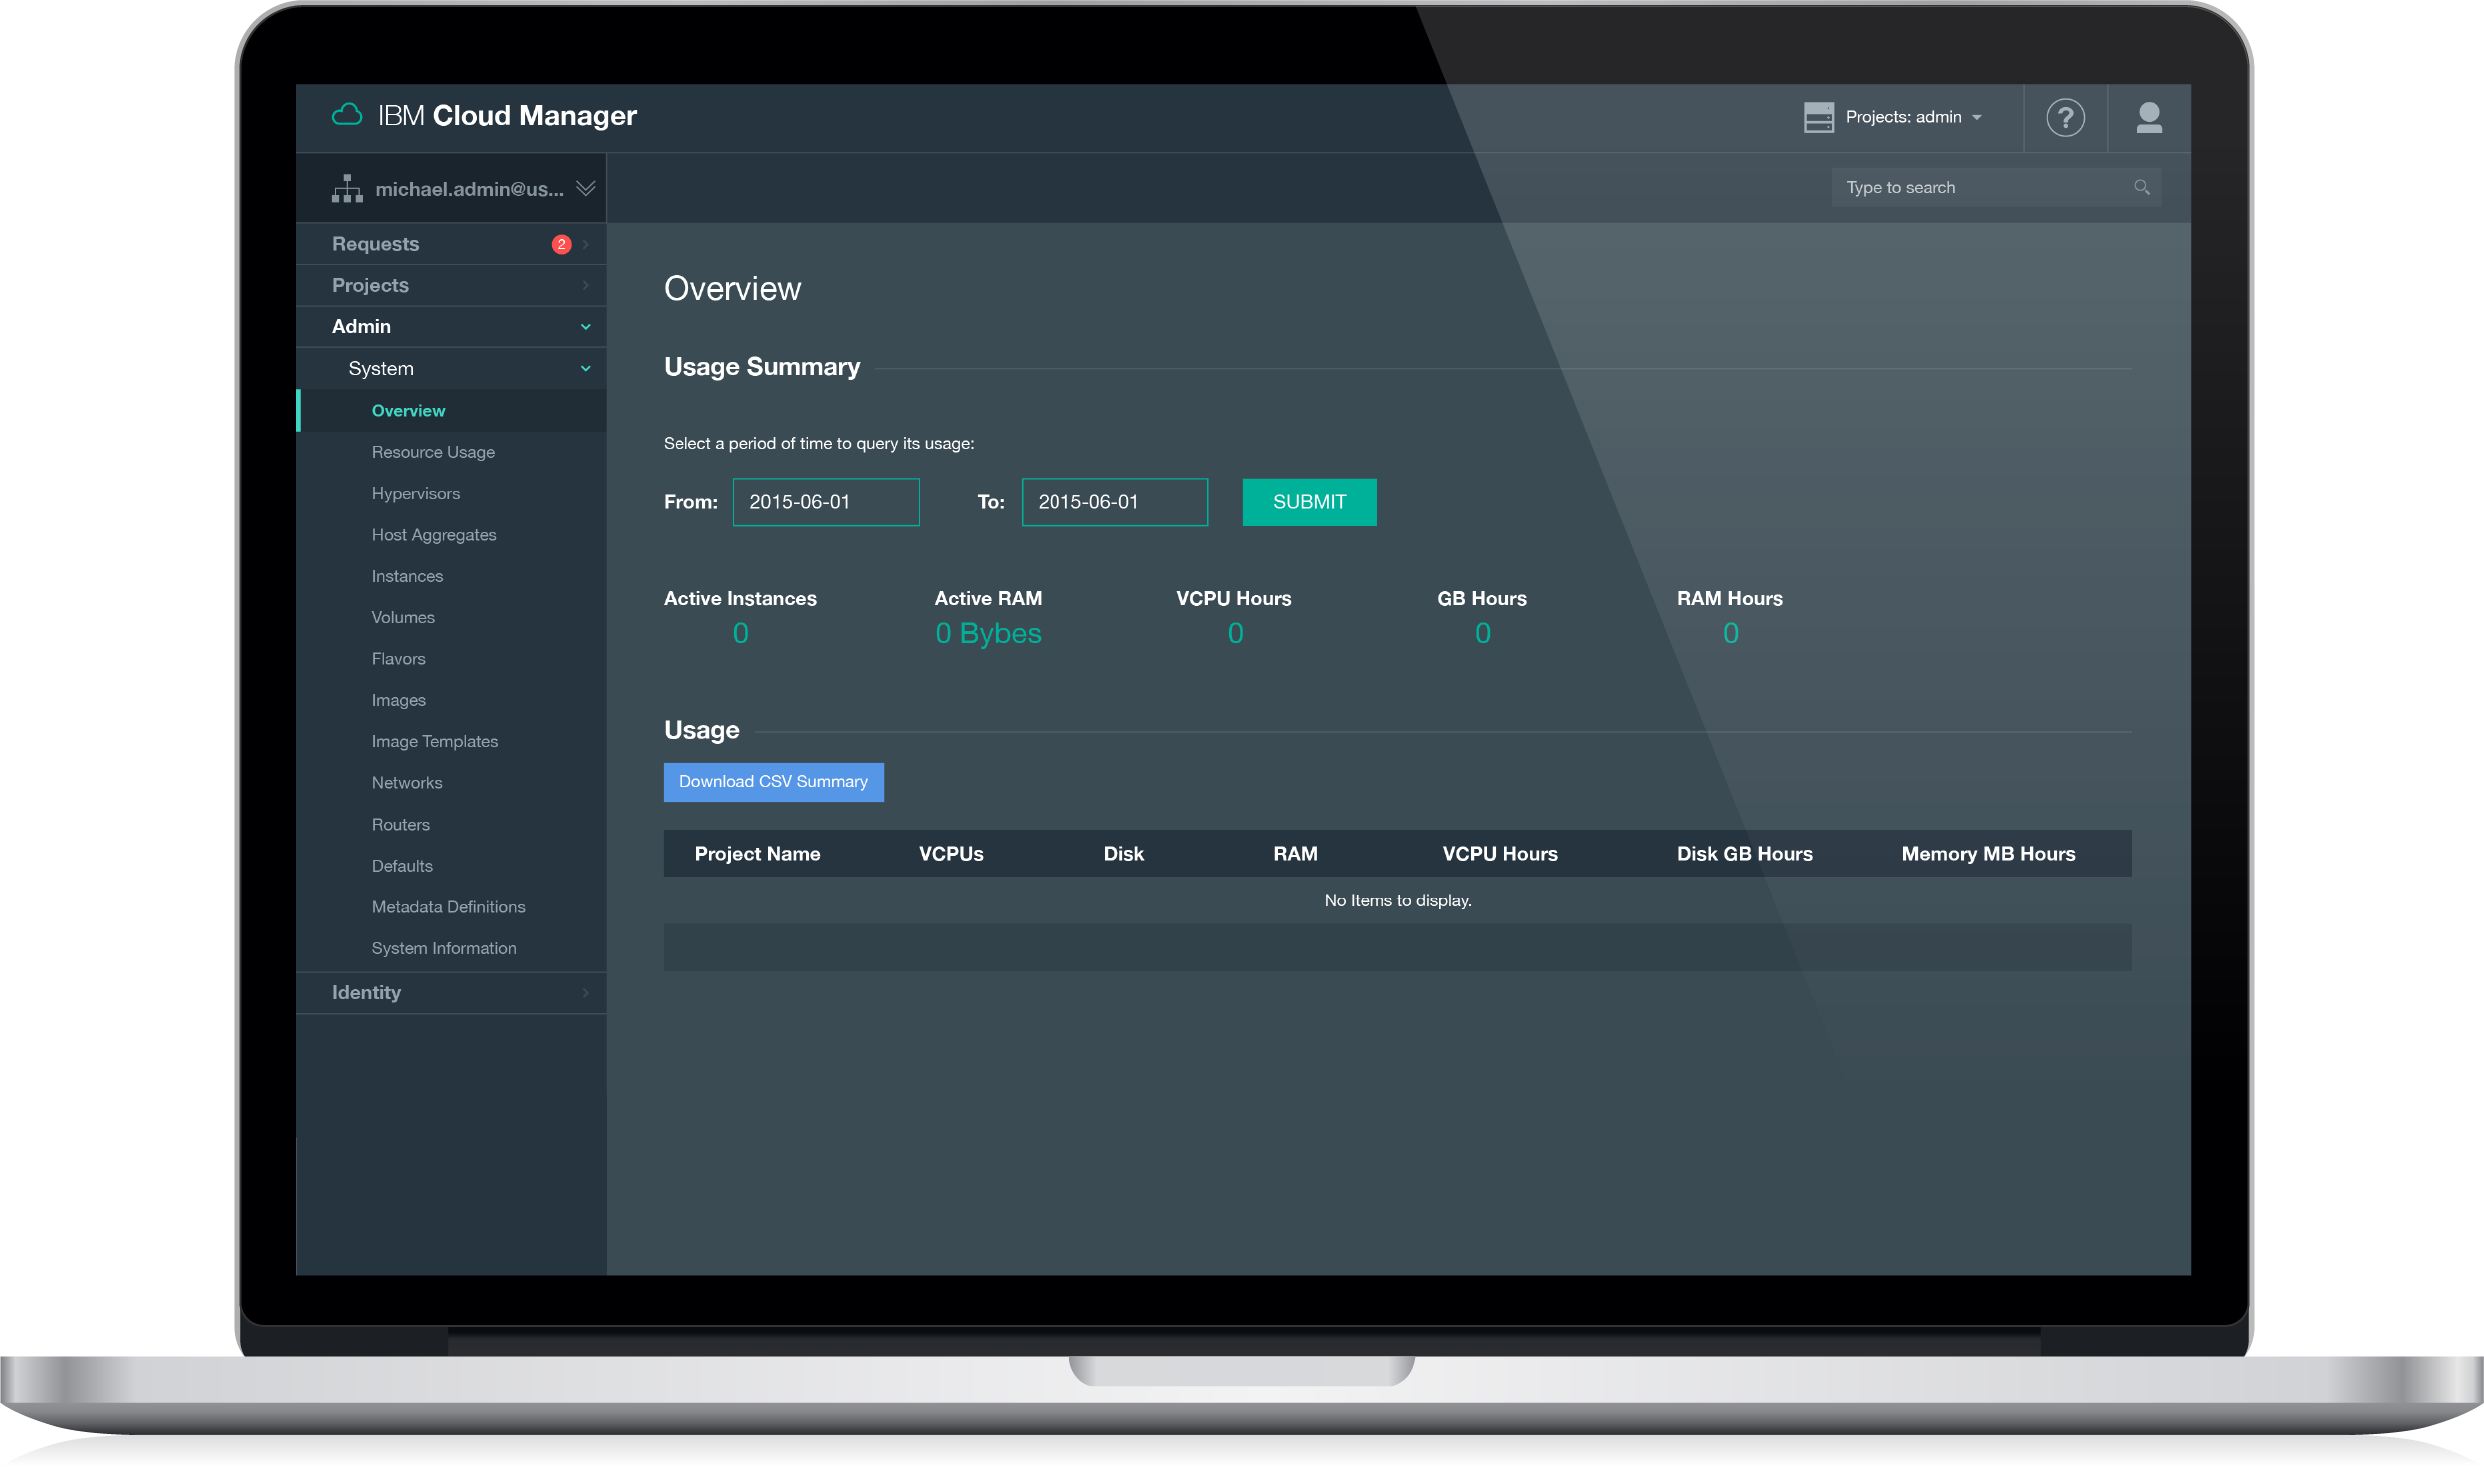Click the projects server icon in header
This screenshot has width=2484, height=1468.
[x=1818, y=117]
